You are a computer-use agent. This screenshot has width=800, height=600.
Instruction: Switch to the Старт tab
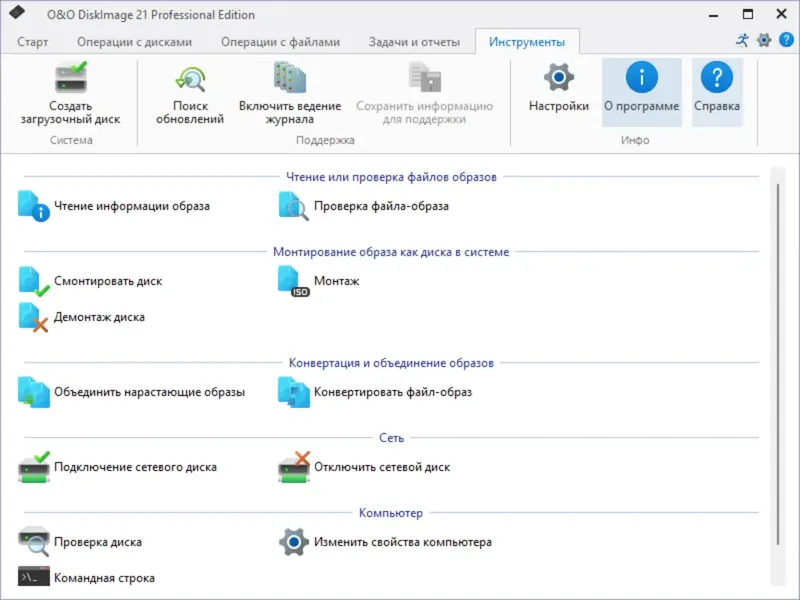33,42
